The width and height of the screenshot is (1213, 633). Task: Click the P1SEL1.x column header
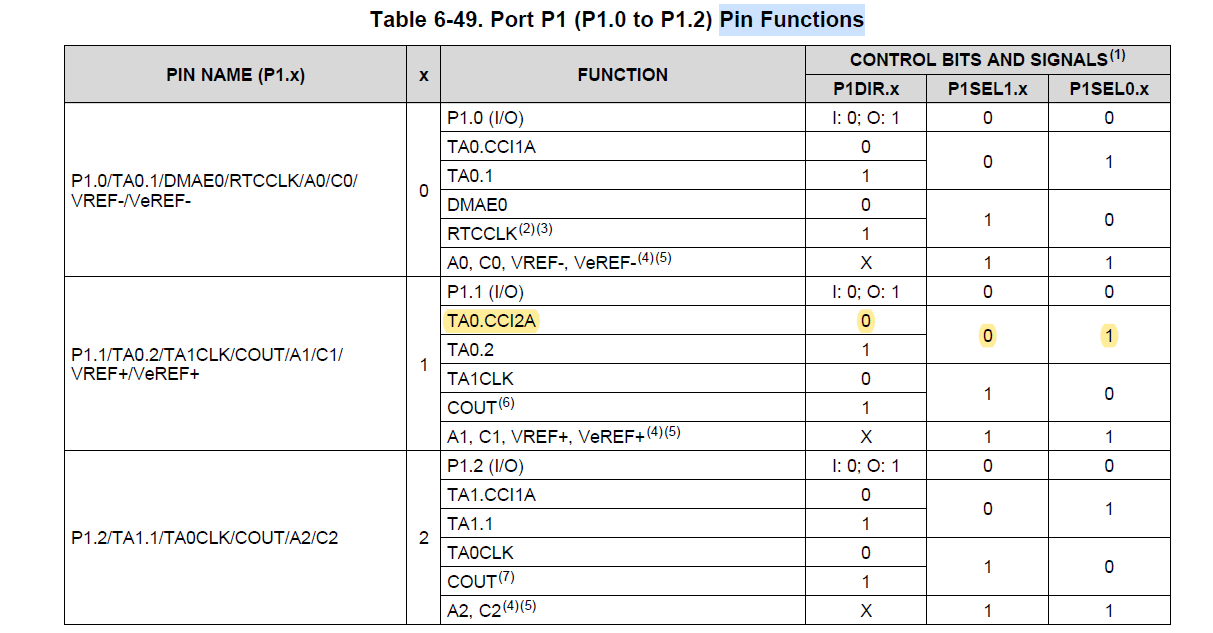point(987,89)
